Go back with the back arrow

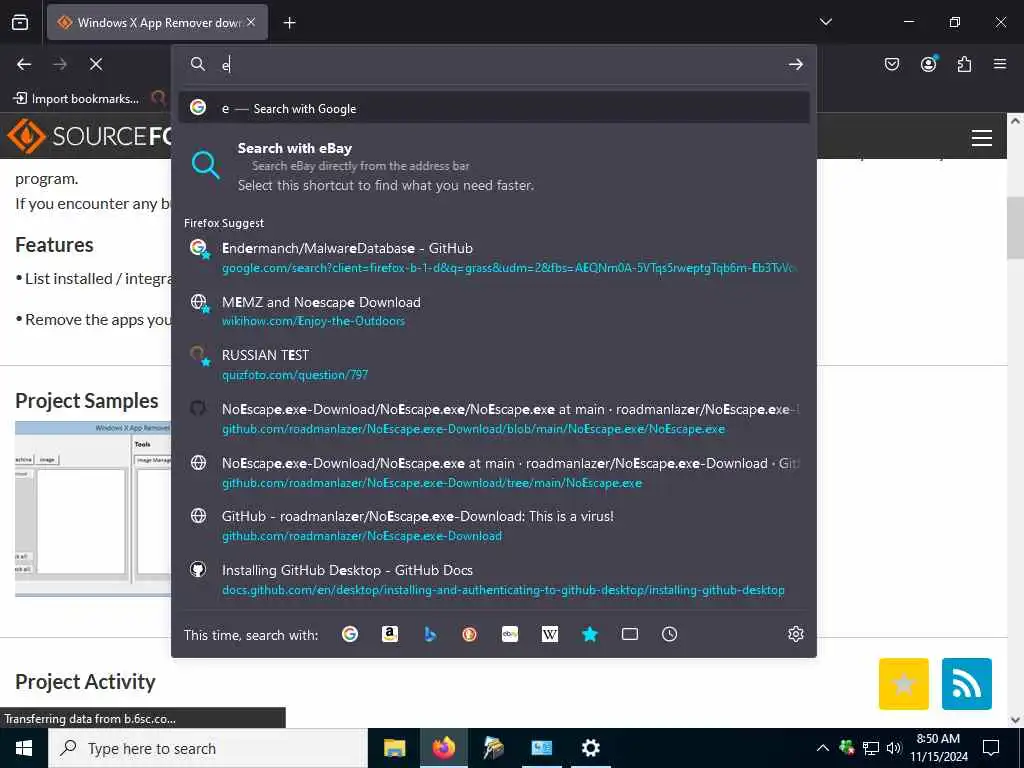pos(24,64)
